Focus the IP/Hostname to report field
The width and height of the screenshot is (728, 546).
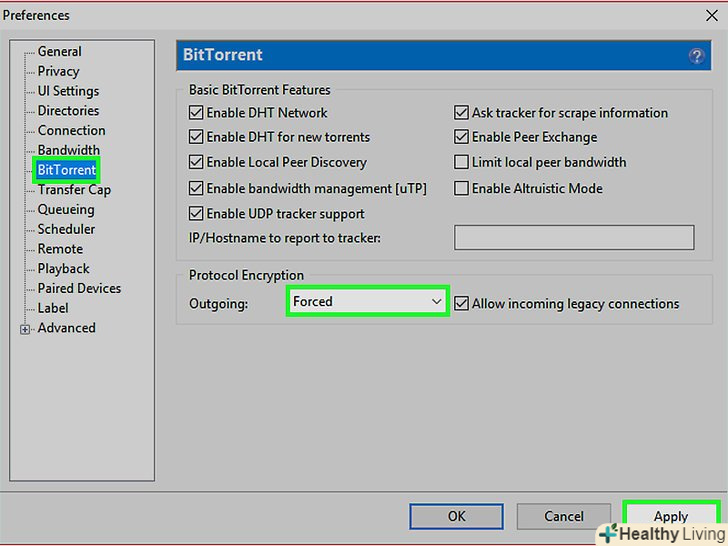click(574, 238)
